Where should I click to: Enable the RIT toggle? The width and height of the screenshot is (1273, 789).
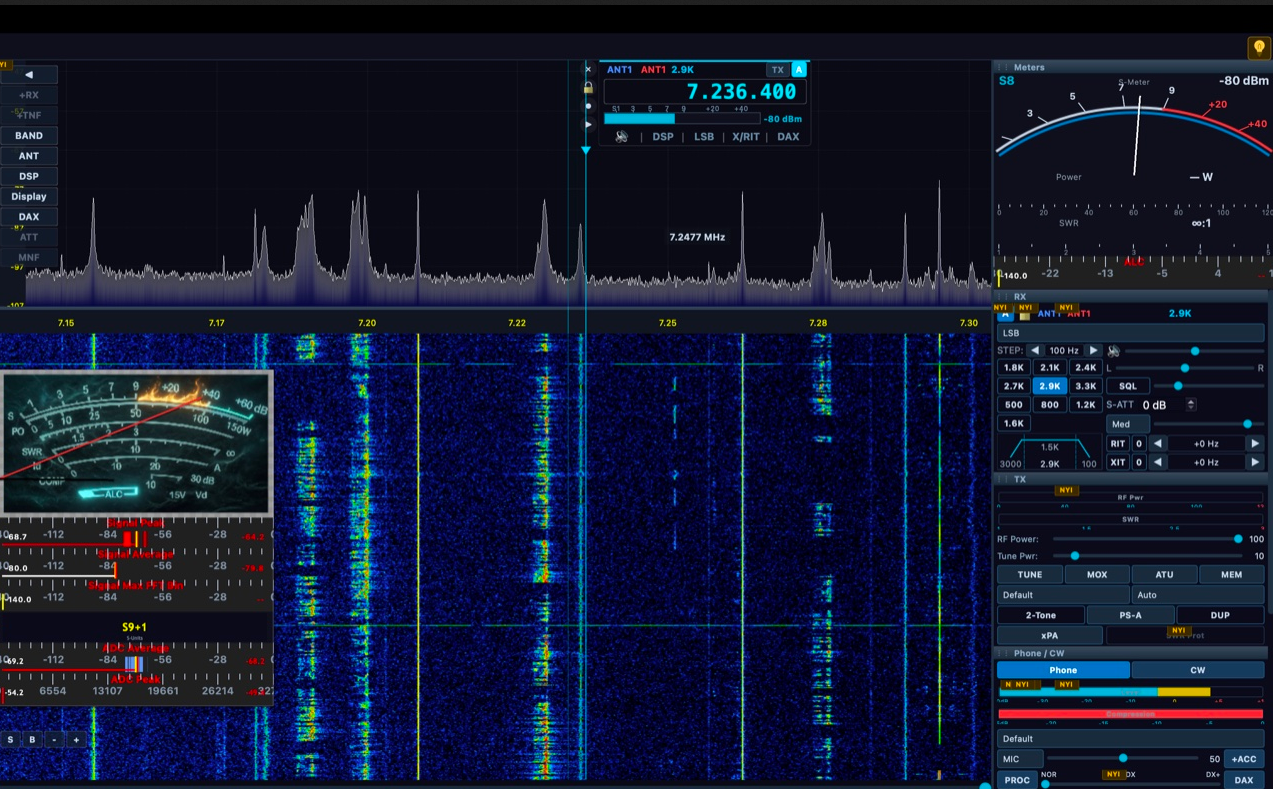click(x=1117, y=444)
